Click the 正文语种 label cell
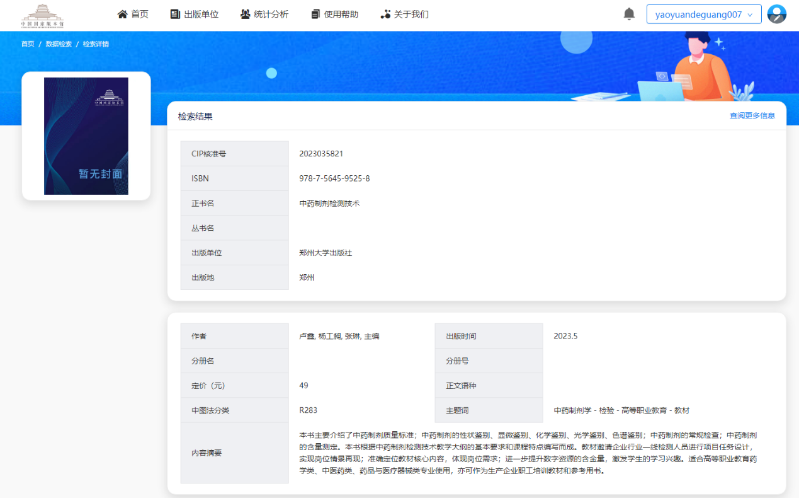The width and height of the screenshot is (799, 498). (489, 385)
